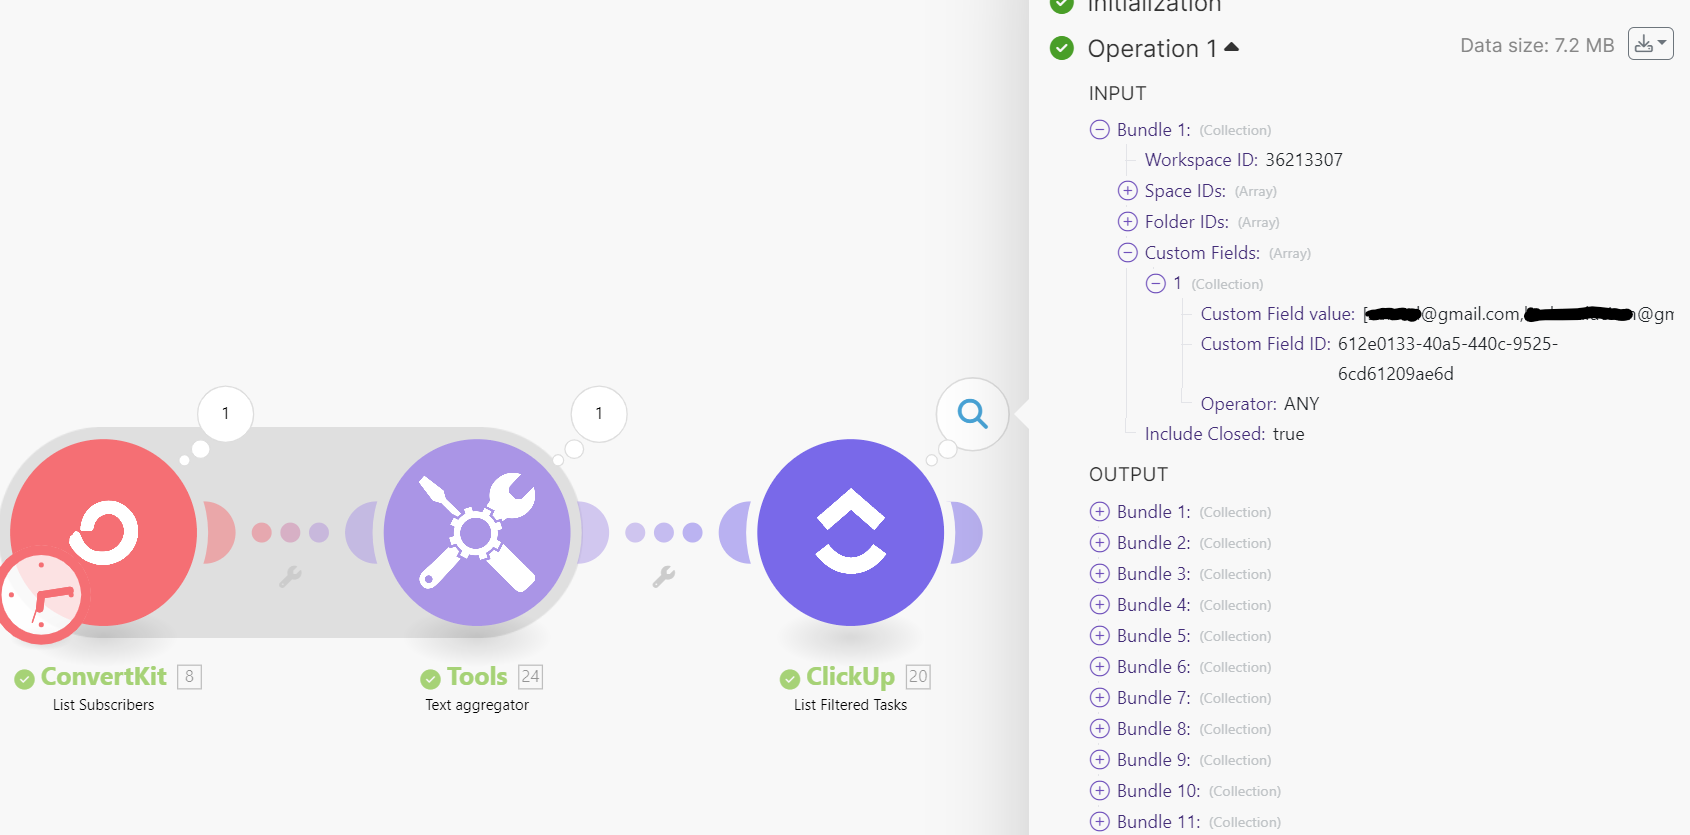This screenshot has width=1690, height=835.
Task: Click ConvertKit's operation count bubble
Action: tap(225, 413)
